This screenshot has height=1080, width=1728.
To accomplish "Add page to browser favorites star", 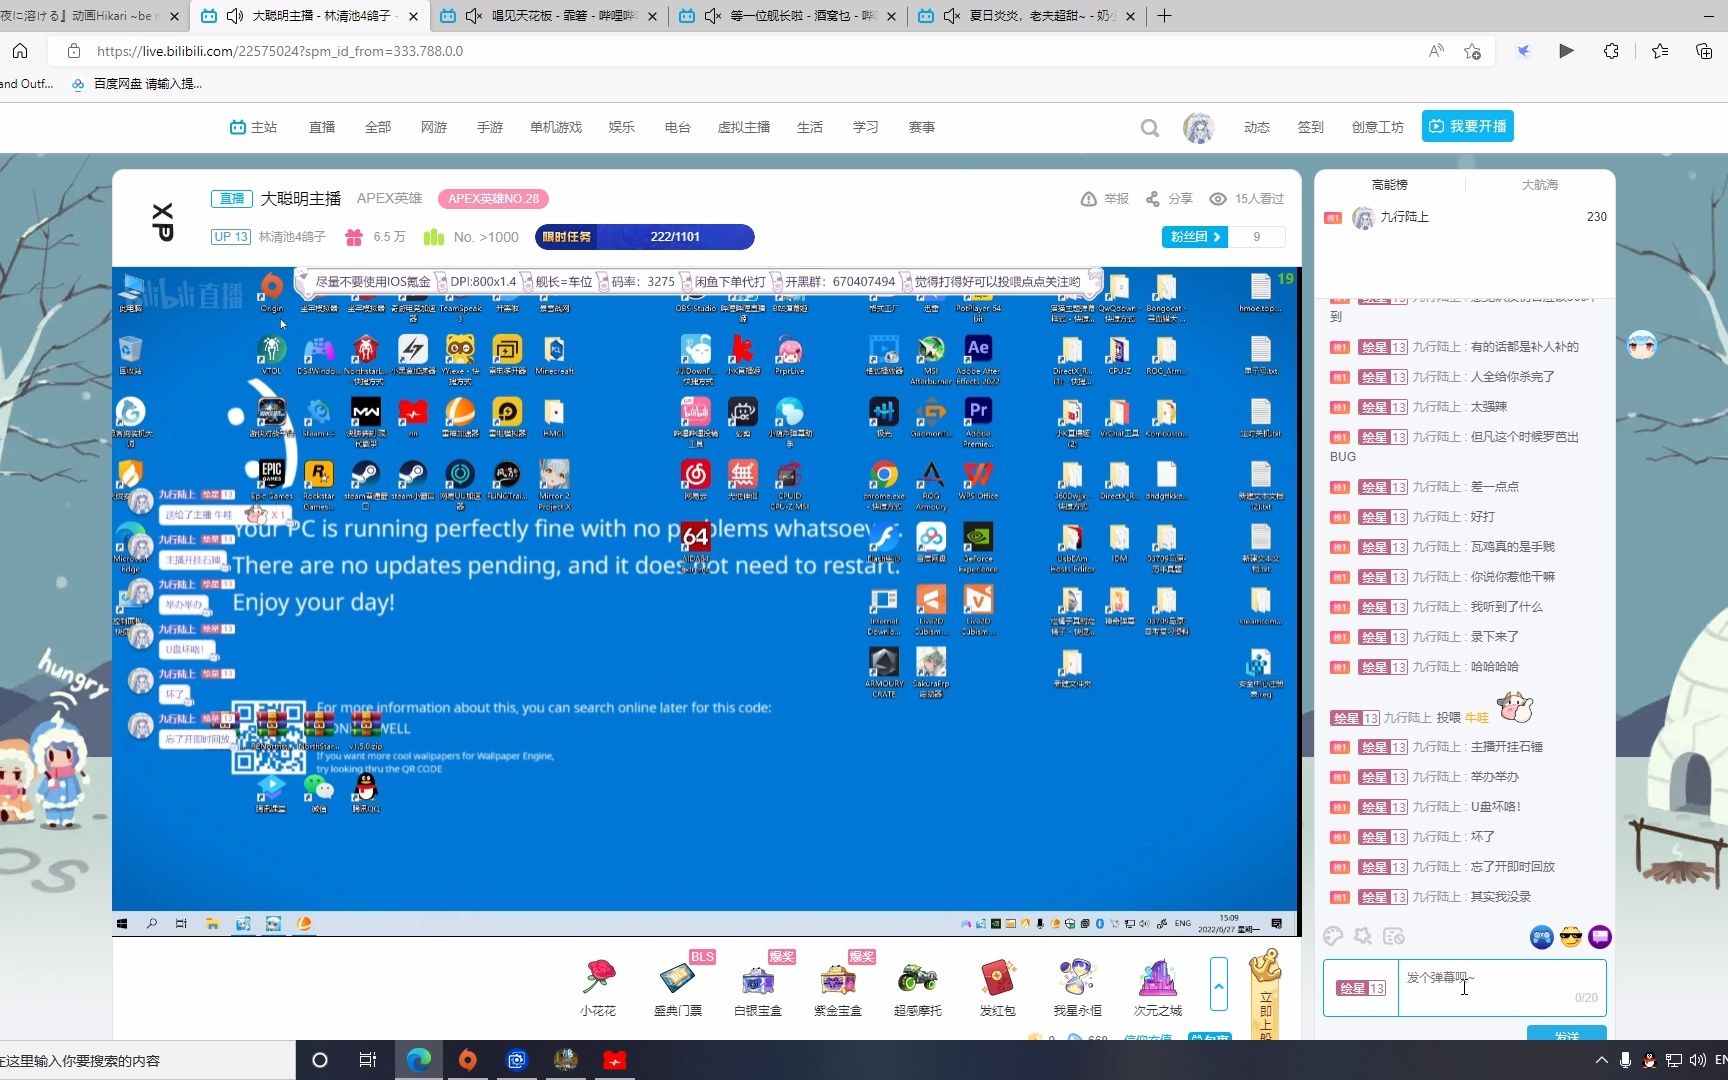I will pyautogui.click(x=1472, y=51).
